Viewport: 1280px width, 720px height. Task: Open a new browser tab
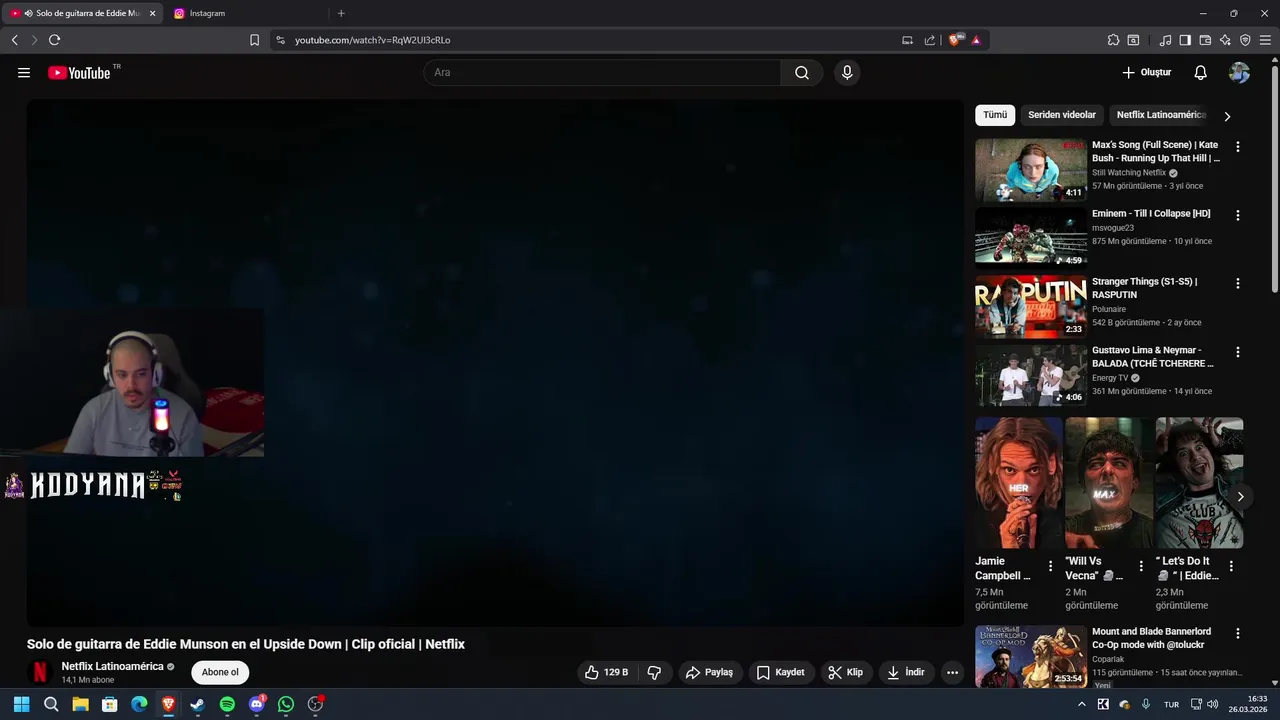pos(341,13)
